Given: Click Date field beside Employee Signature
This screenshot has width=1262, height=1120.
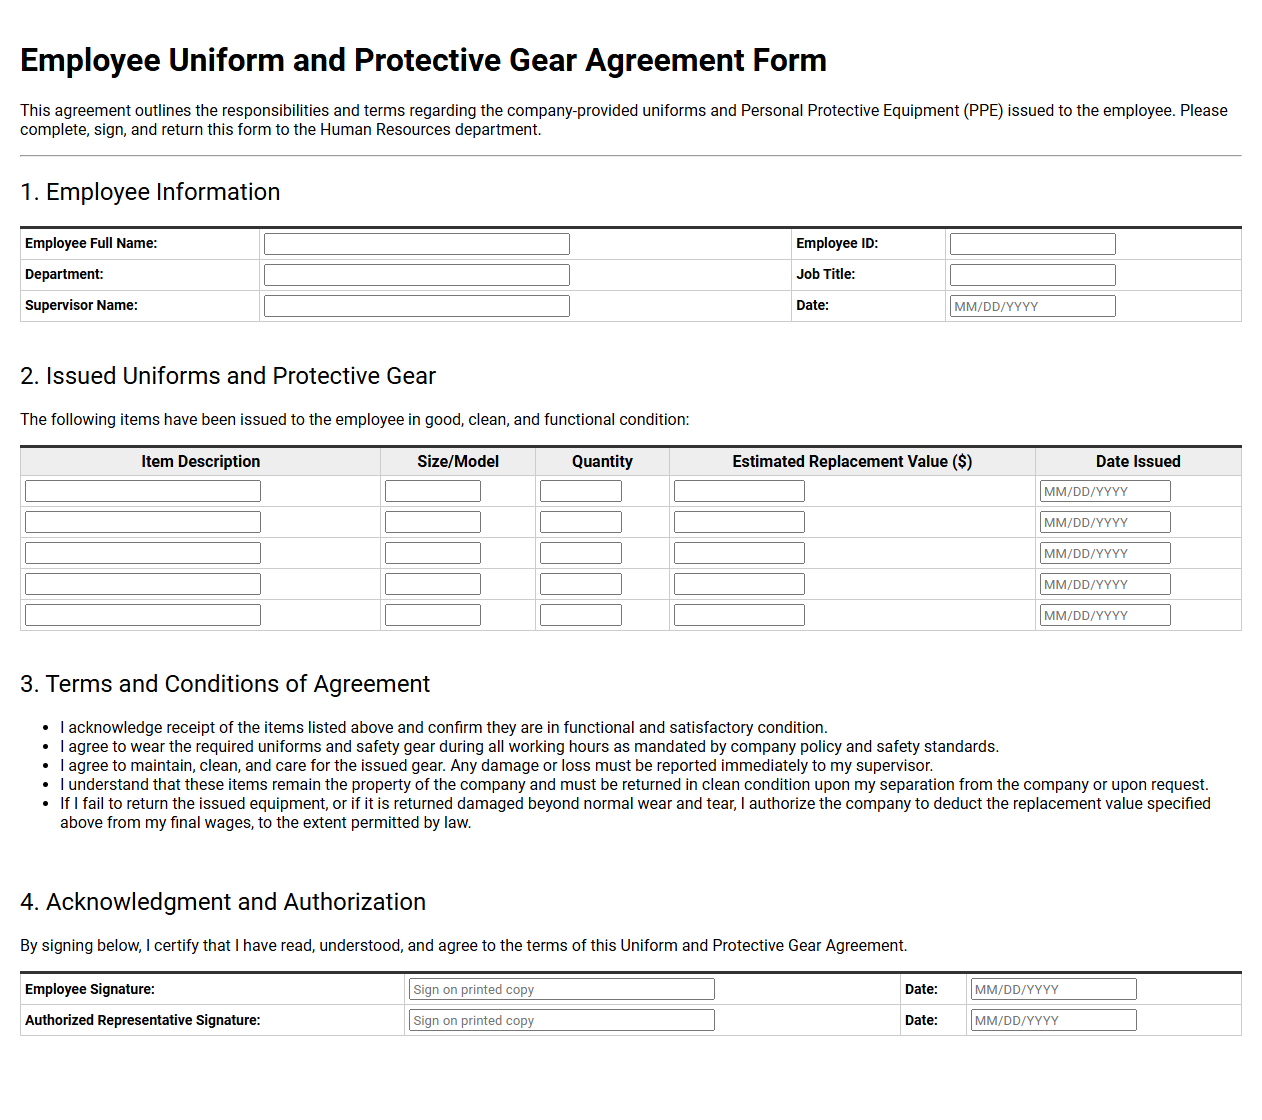Looking at the screenshot, I should [x=1053, y=989].
